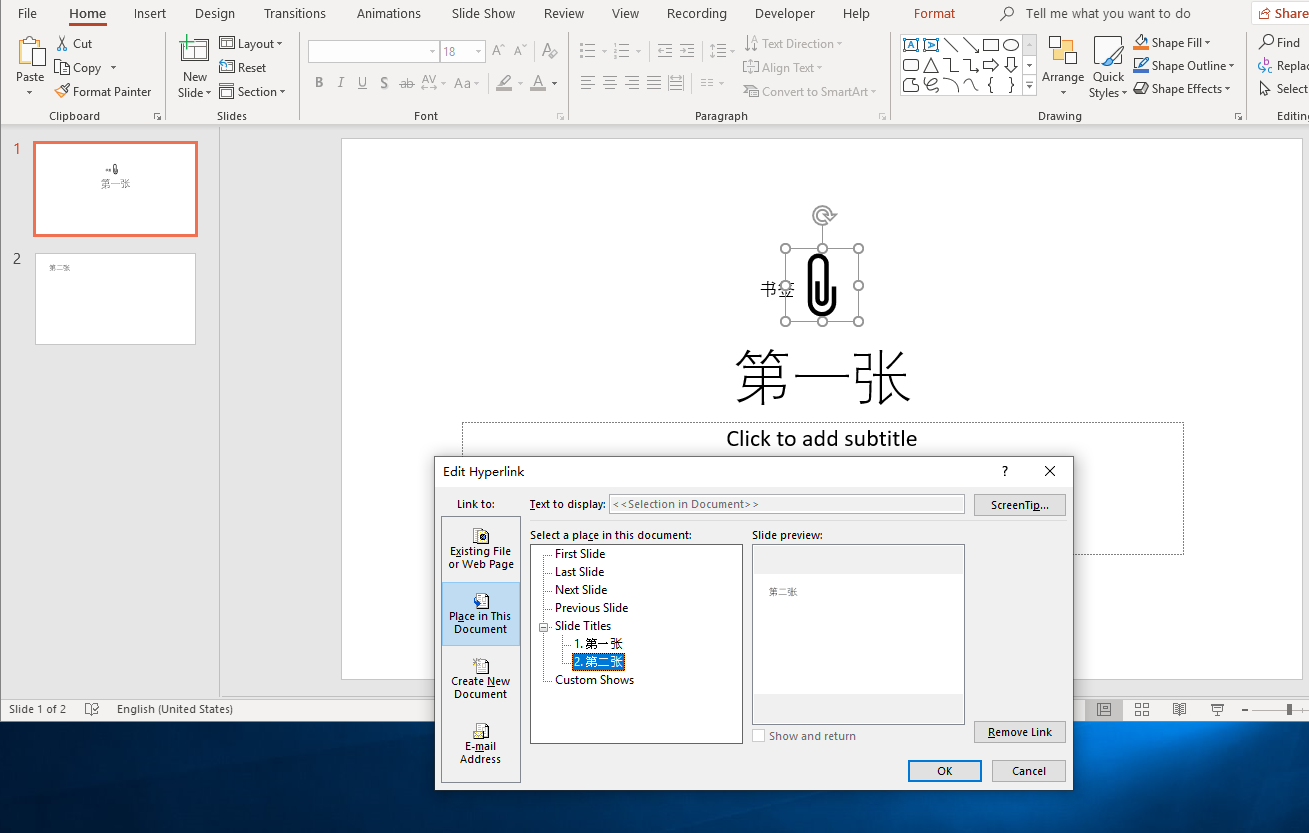Click the Share button

[1281, 13]
